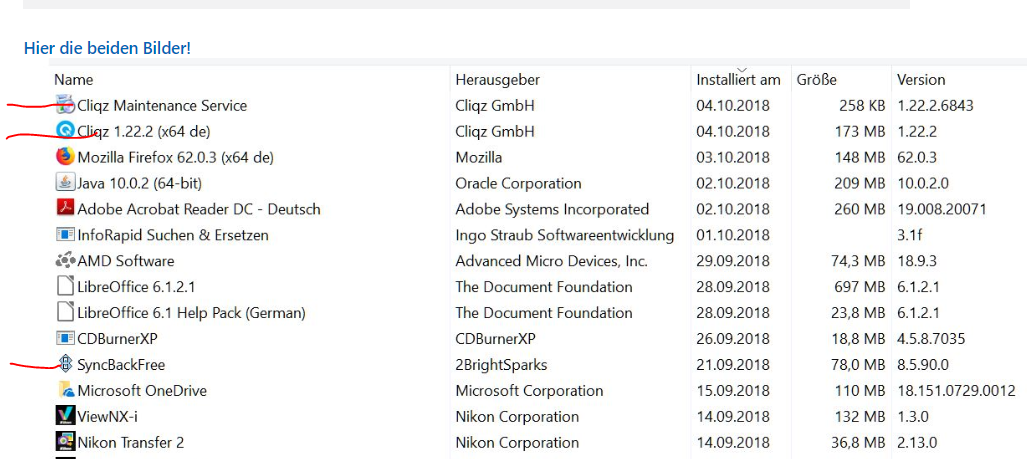Click version 1.22.2.6843
This screenshot has height=459, width=1027.
click(935, 105)
